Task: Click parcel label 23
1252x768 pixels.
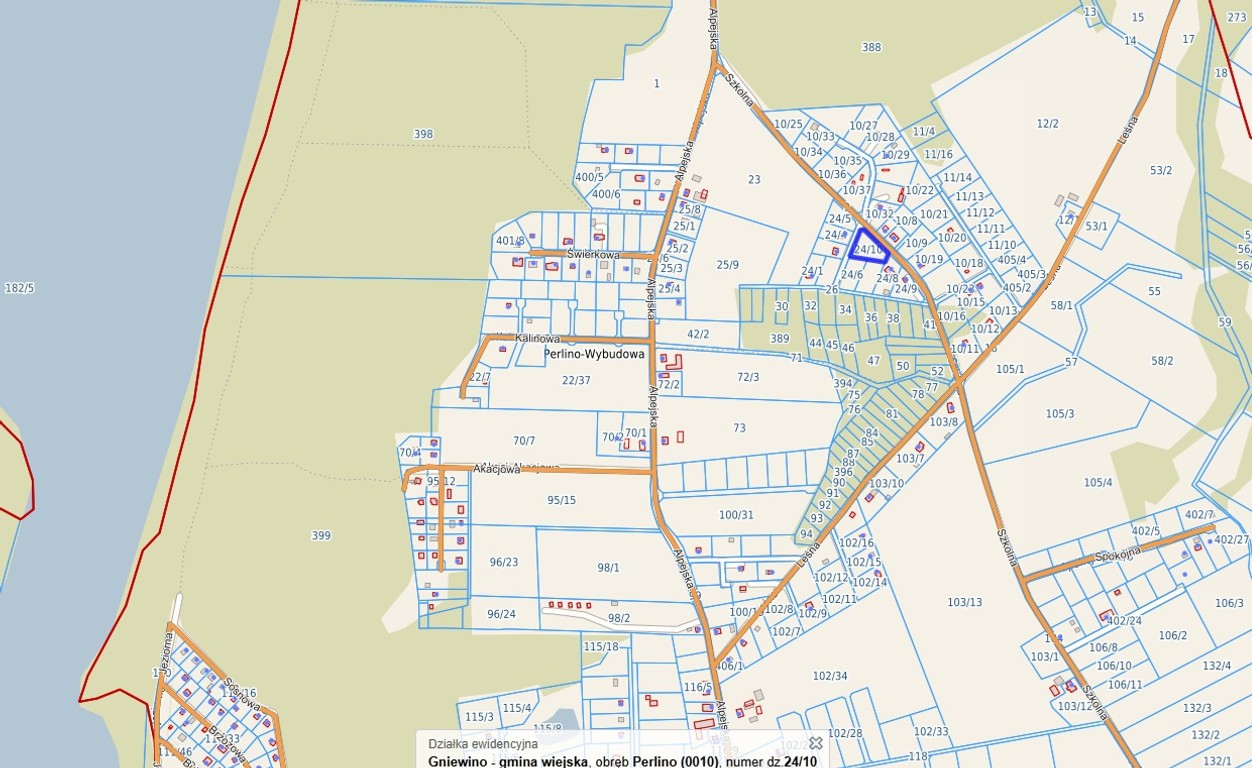Action: tap(754, 180)
